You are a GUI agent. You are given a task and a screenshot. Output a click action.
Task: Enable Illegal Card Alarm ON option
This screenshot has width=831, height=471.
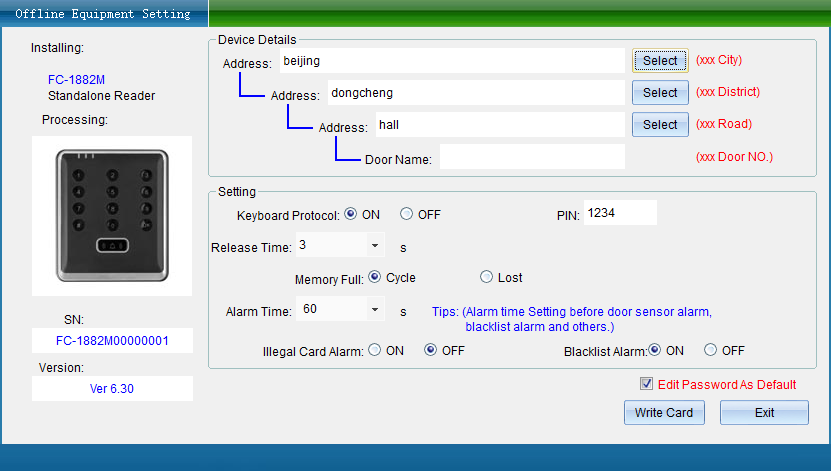375,350
